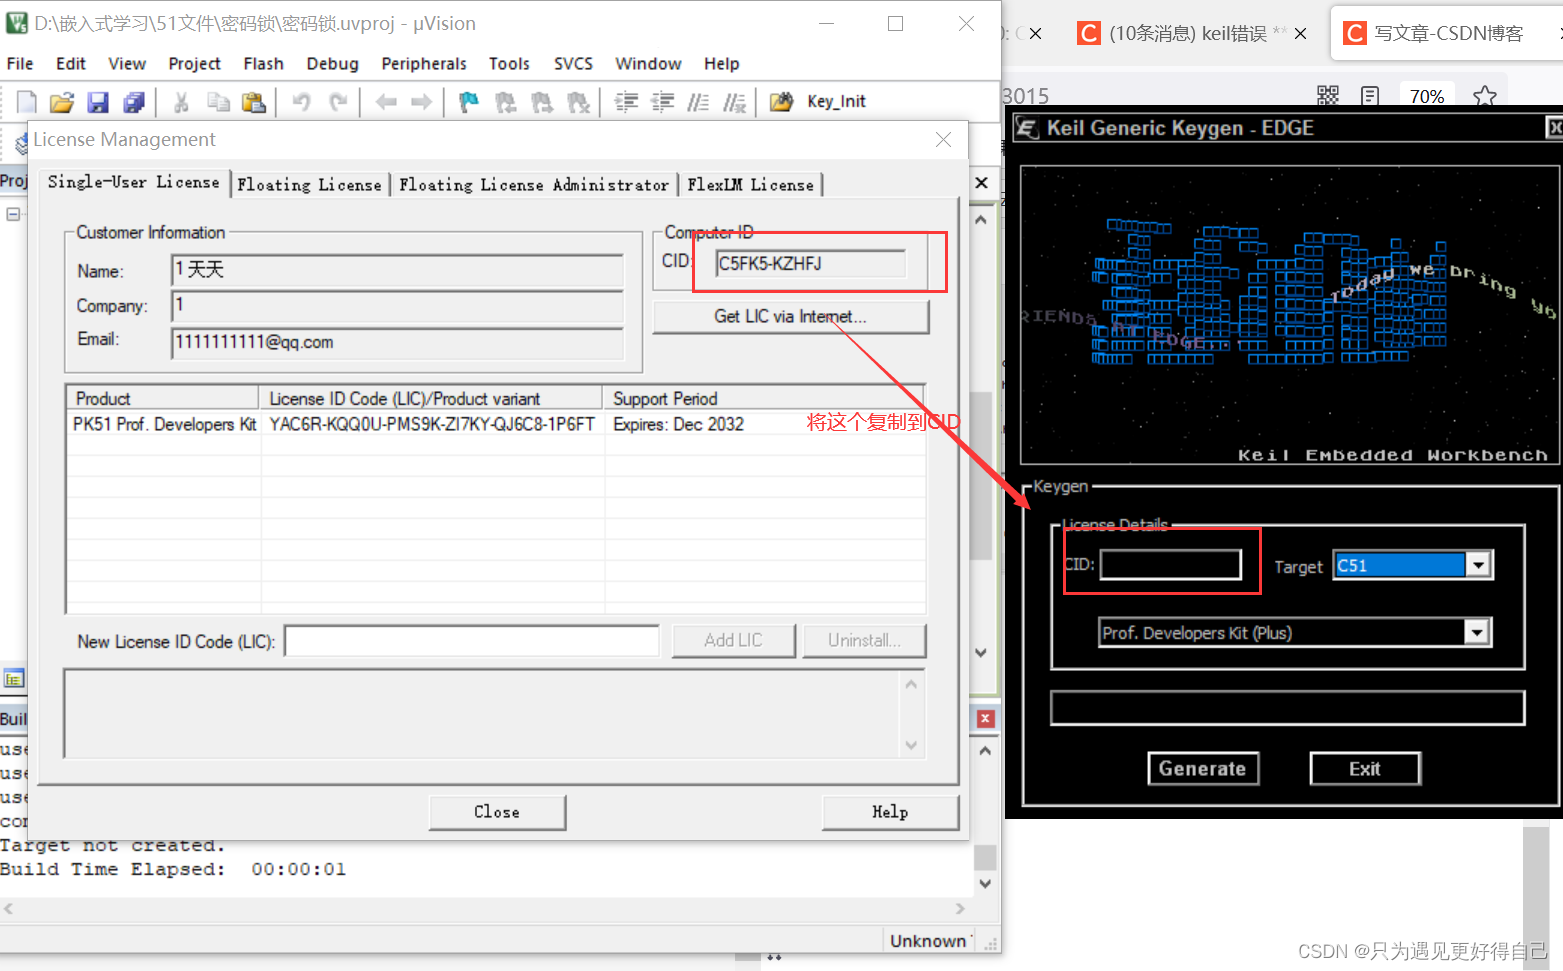1563x971 pixels.
Task: Expand the Target C51 dropdown
Action: click(1479, 565)
